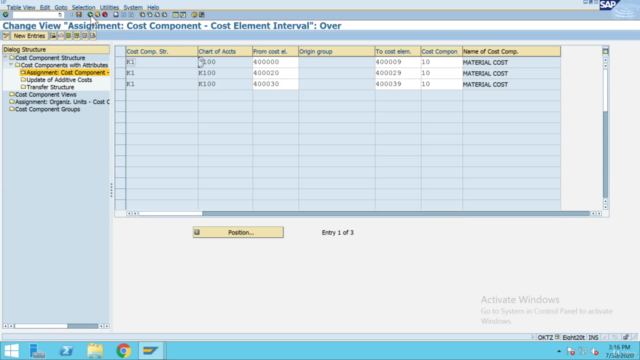Click the Next page icon
The height and width of the screenshot is (360, 640).
(x=157, y=15)
